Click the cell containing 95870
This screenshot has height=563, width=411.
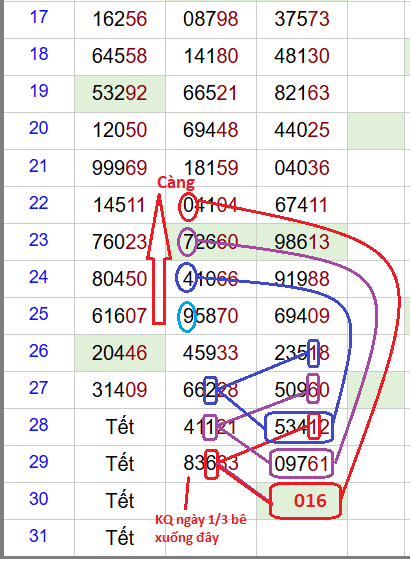pyautogui.click(x=211, y=316)
